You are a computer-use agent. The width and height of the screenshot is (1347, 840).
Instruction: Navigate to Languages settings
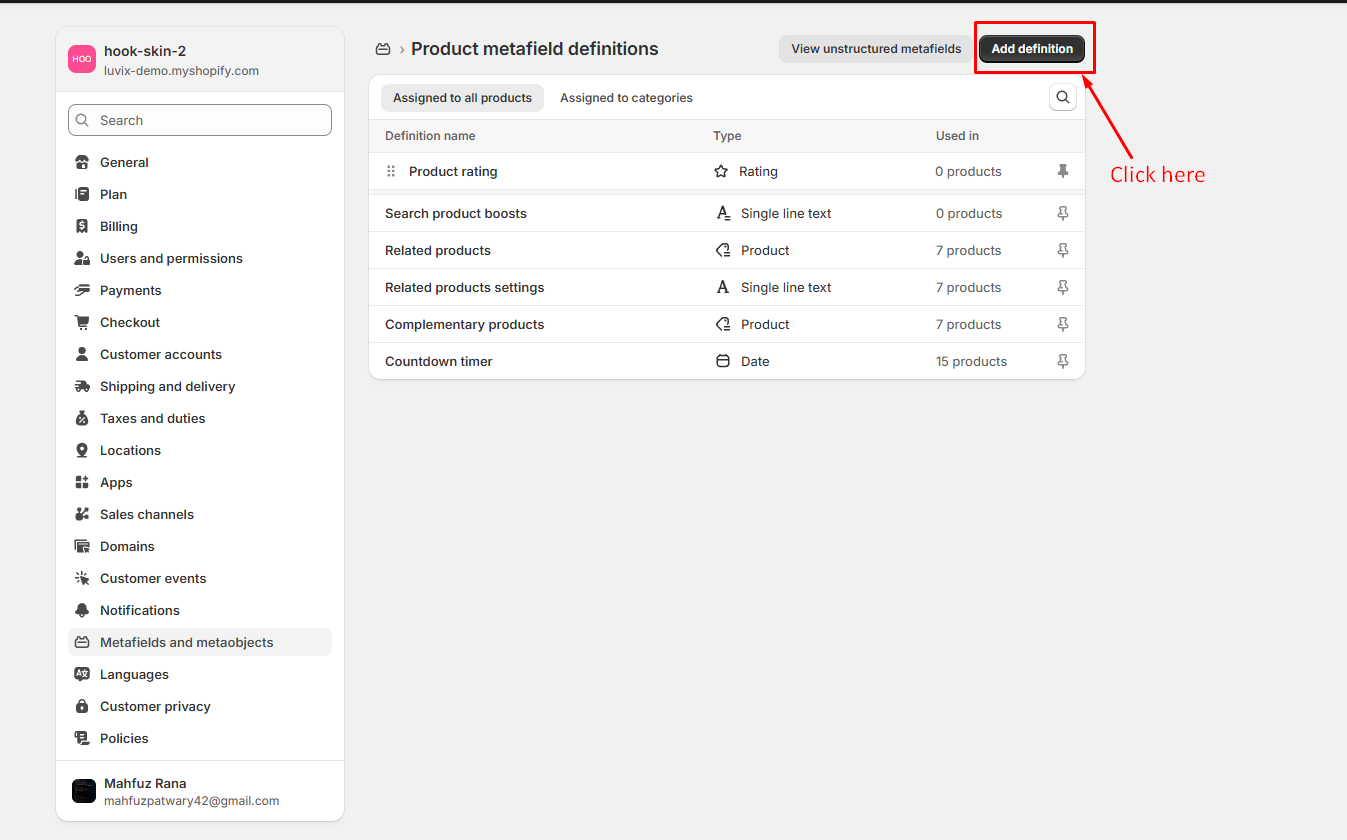click(x=134, y=674)
